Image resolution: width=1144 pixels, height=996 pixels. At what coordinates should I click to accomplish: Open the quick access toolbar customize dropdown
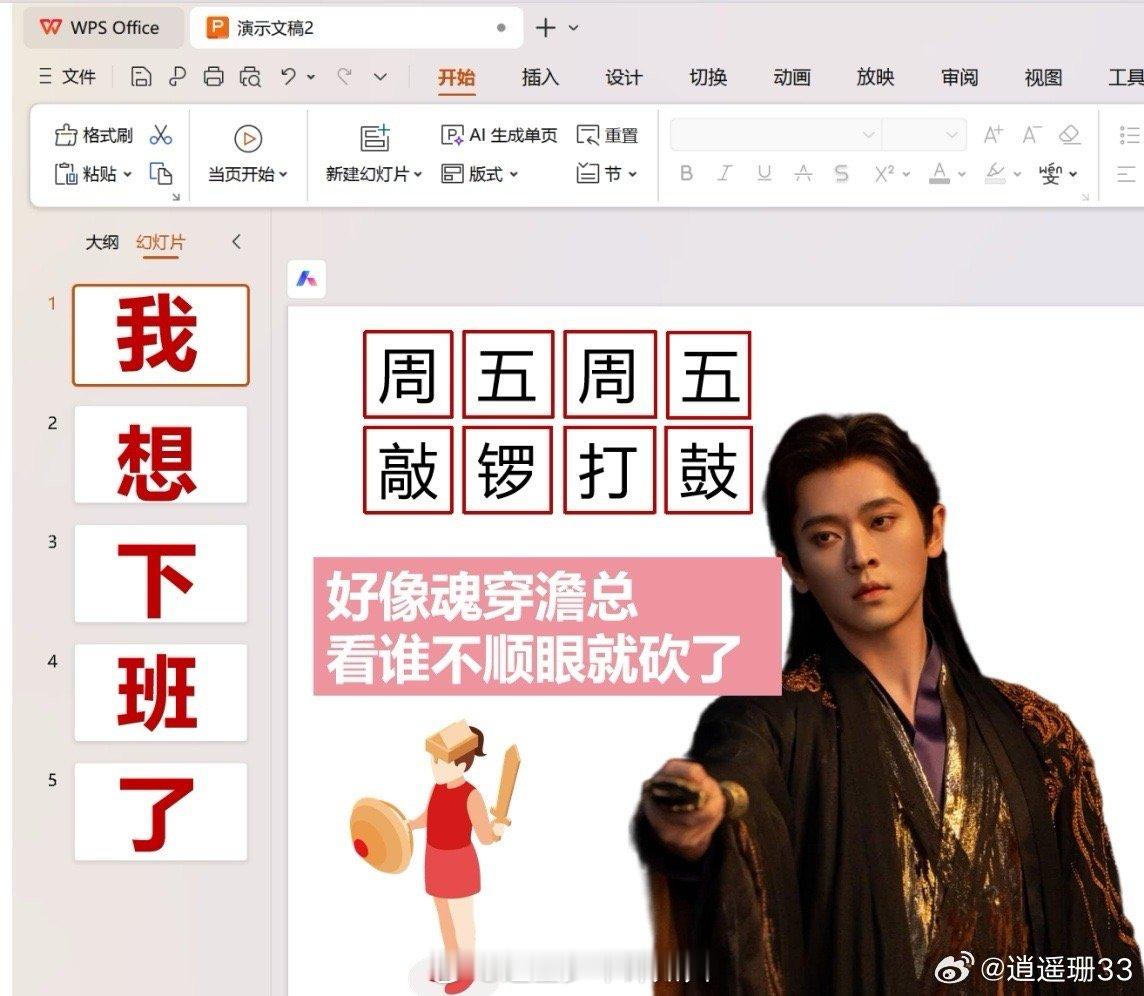click(x=380, y=77)
